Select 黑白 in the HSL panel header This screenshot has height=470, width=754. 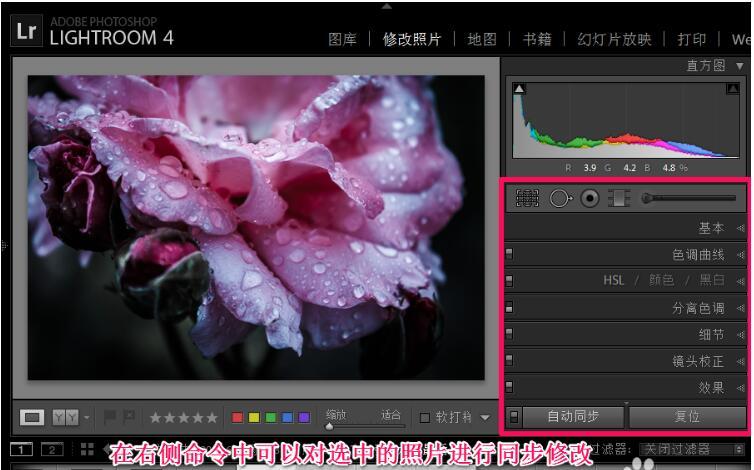[712, 280]
